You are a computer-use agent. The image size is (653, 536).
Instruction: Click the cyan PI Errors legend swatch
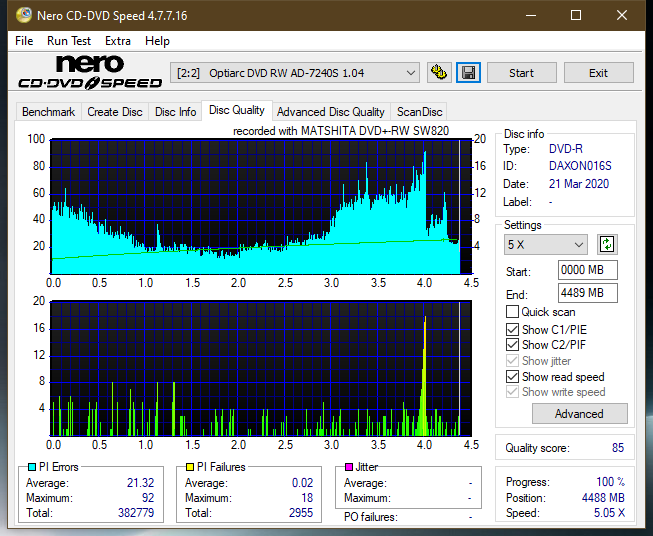(32, 467)
